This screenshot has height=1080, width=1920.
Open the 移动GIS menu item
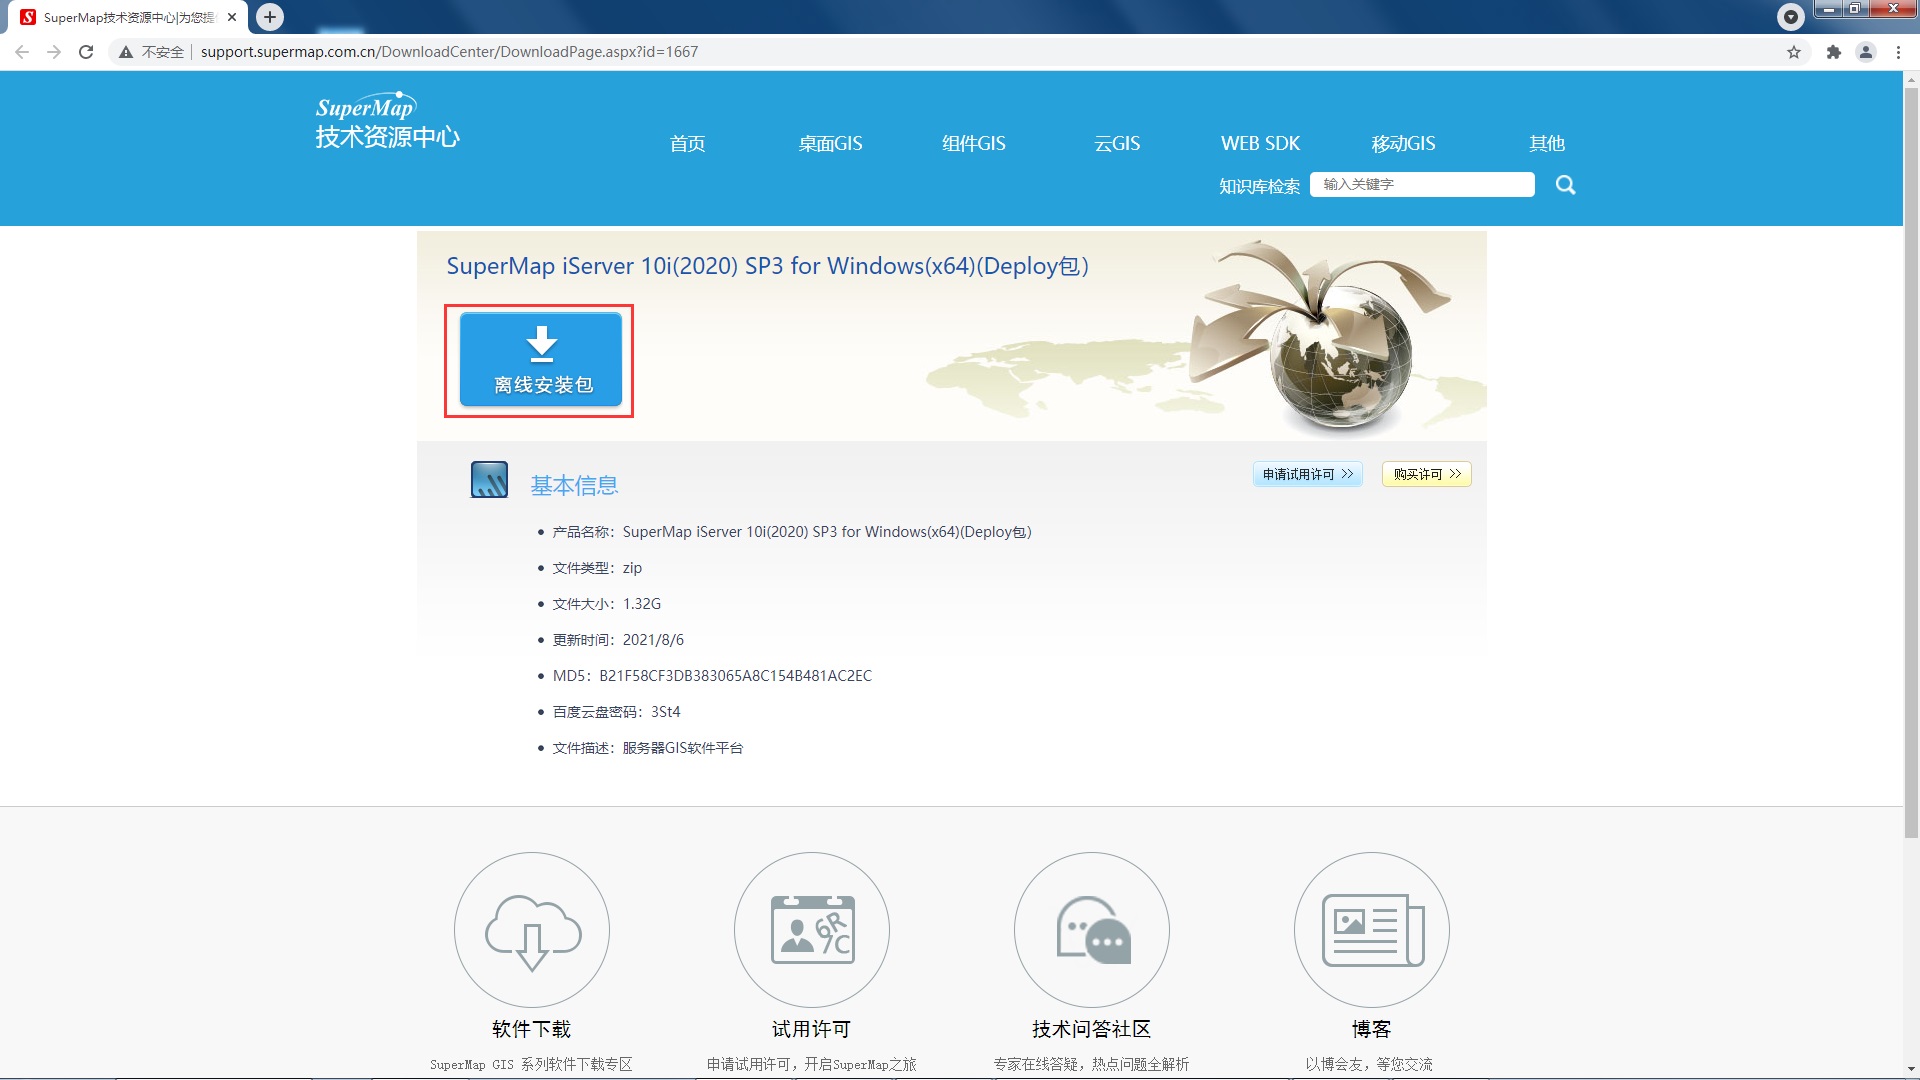pyautogui.click(x=1403, y=143)
